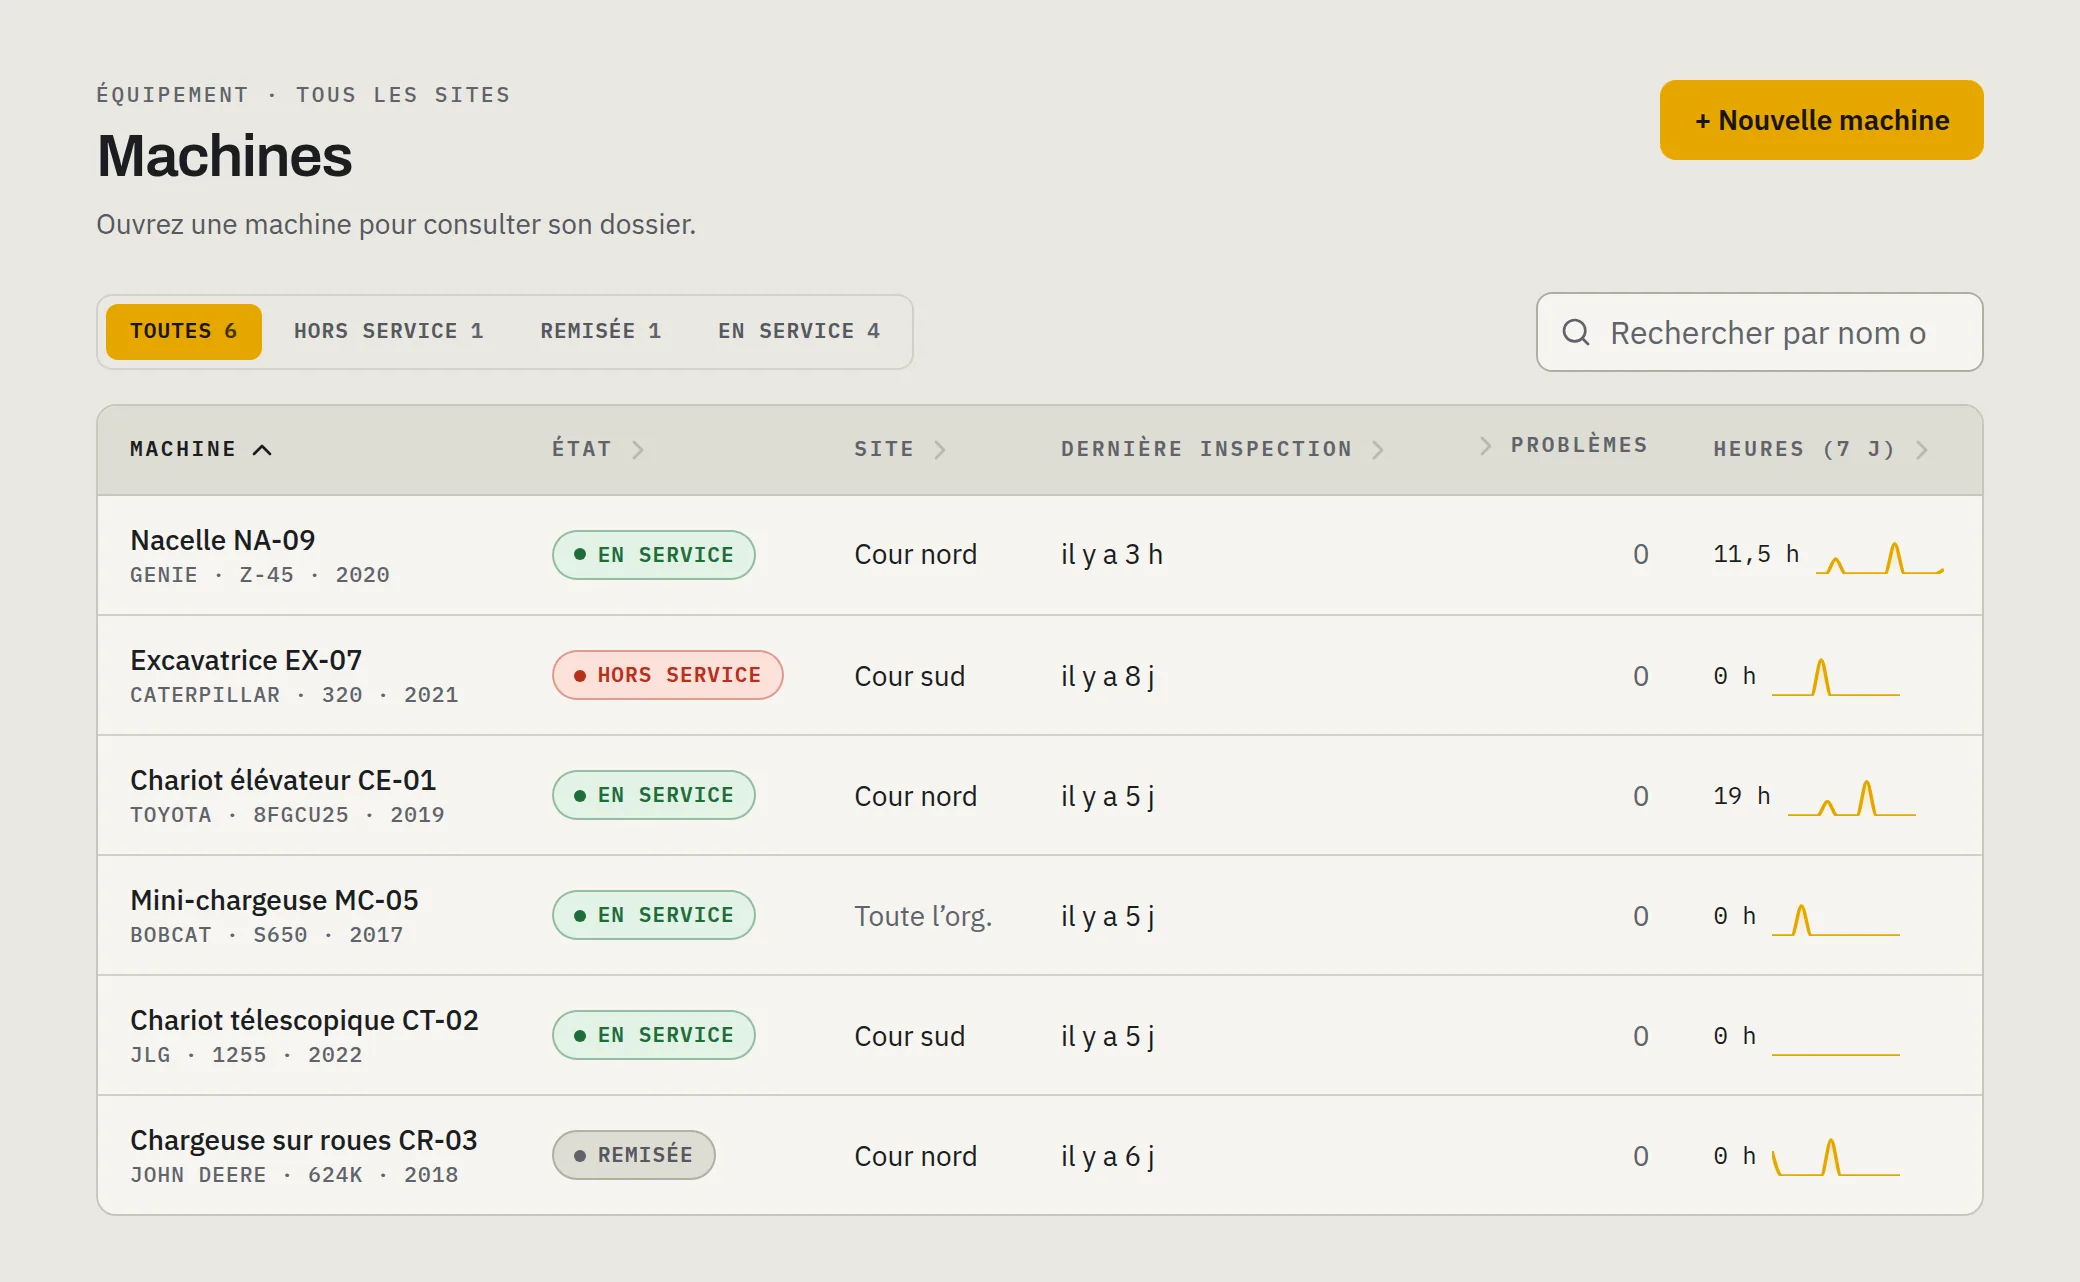Click the '19 h' hours value
Screen dimensions: 2080x1282
point(1742,796)
